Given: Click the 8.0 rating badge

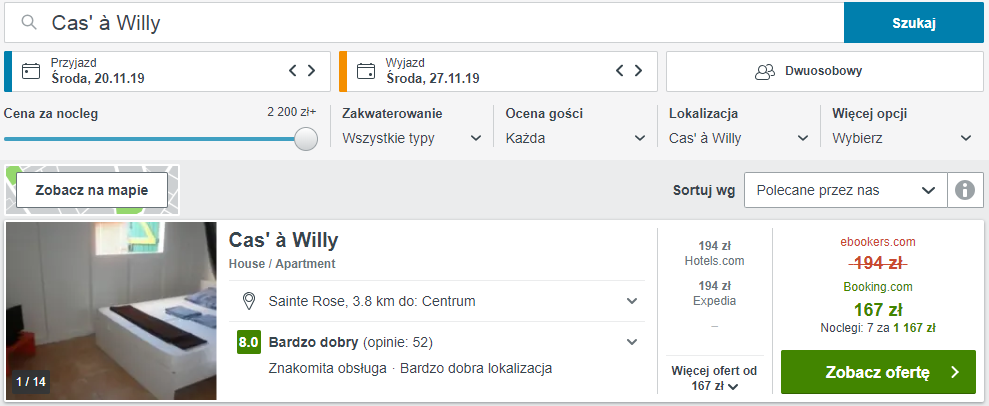Looking at the screenshot, I should tap(249, 342).
